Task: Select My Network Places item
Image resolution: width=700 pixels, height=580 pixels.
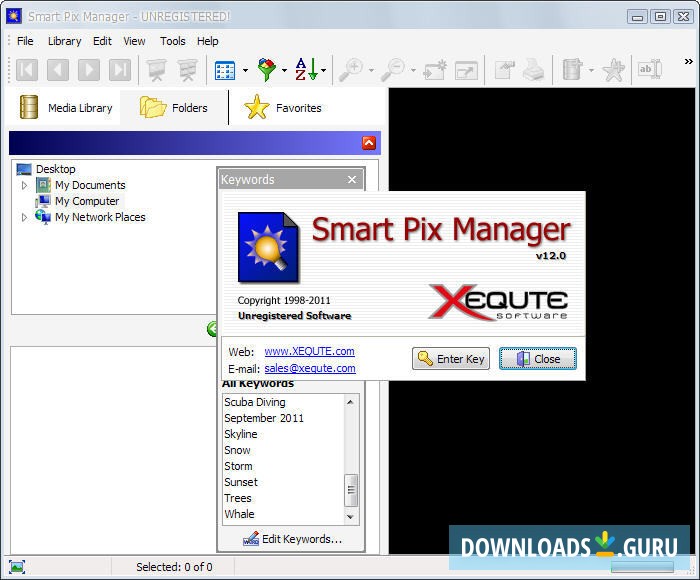Action: (100, 217)
